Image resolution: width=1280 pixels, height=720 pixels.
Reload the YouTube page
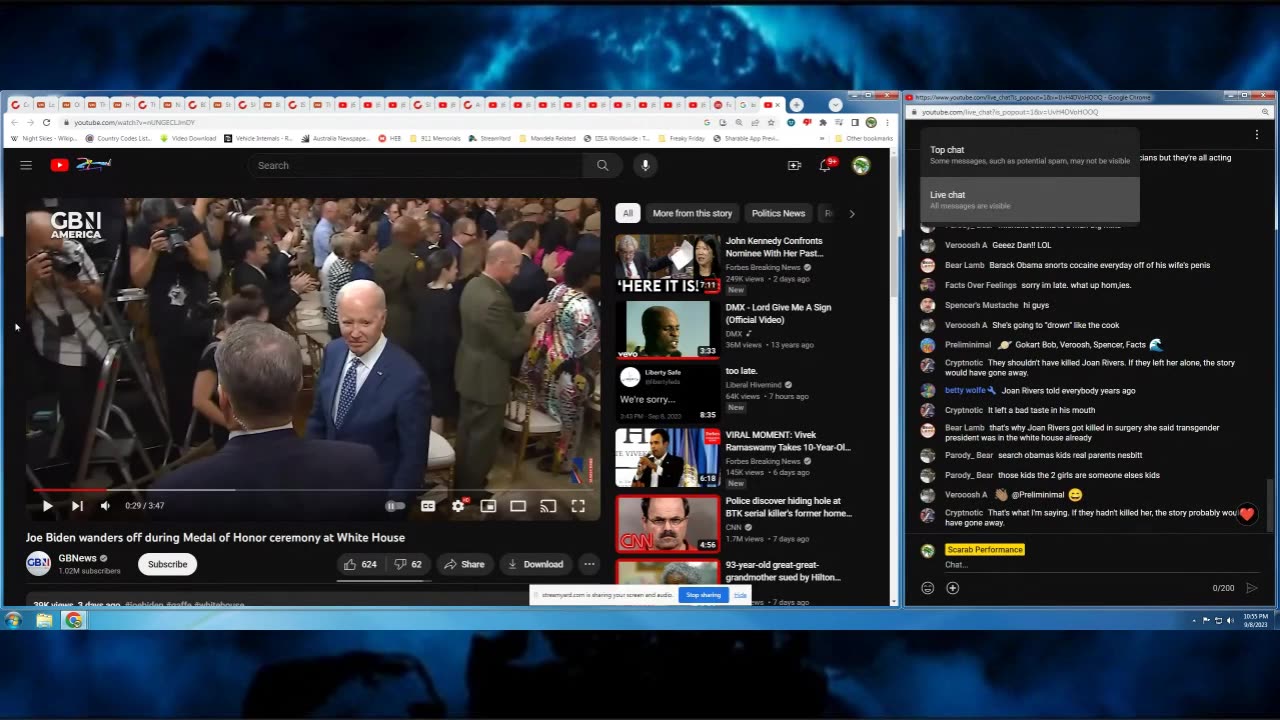[x=46, y=122]
